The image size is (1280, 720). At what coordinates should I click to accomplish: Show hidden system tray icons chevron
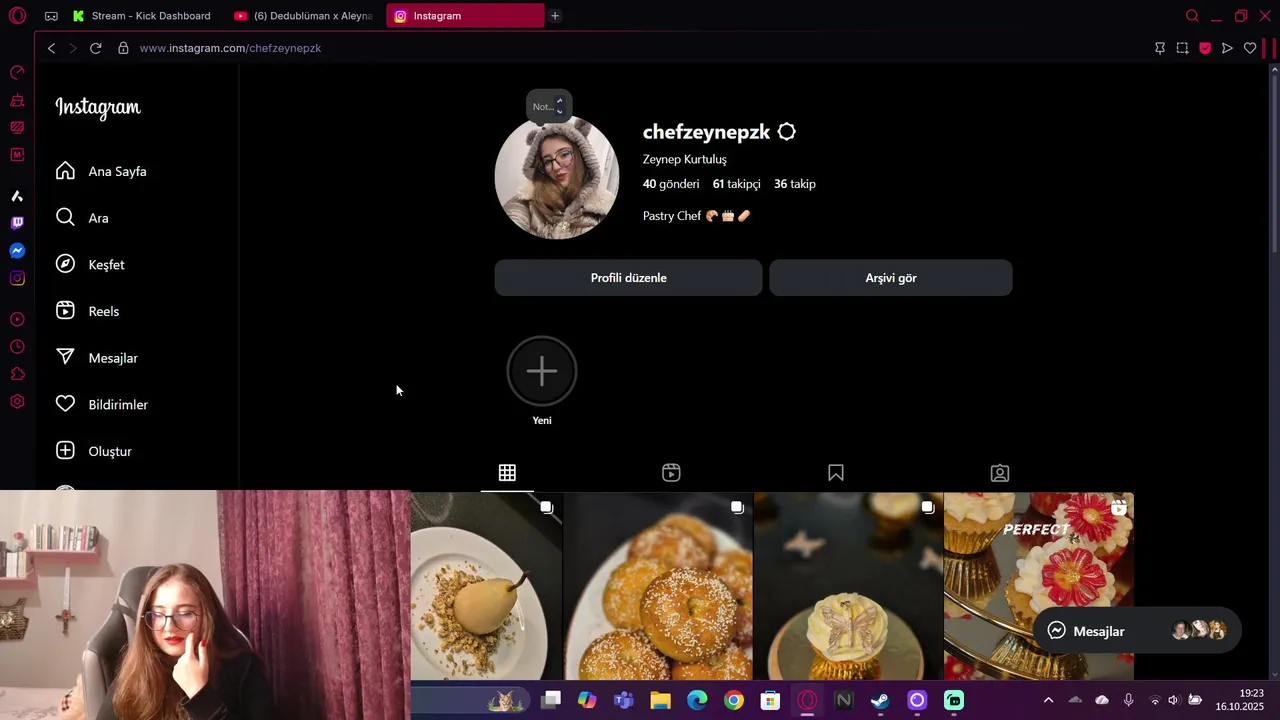click(x=1048, y=700)
